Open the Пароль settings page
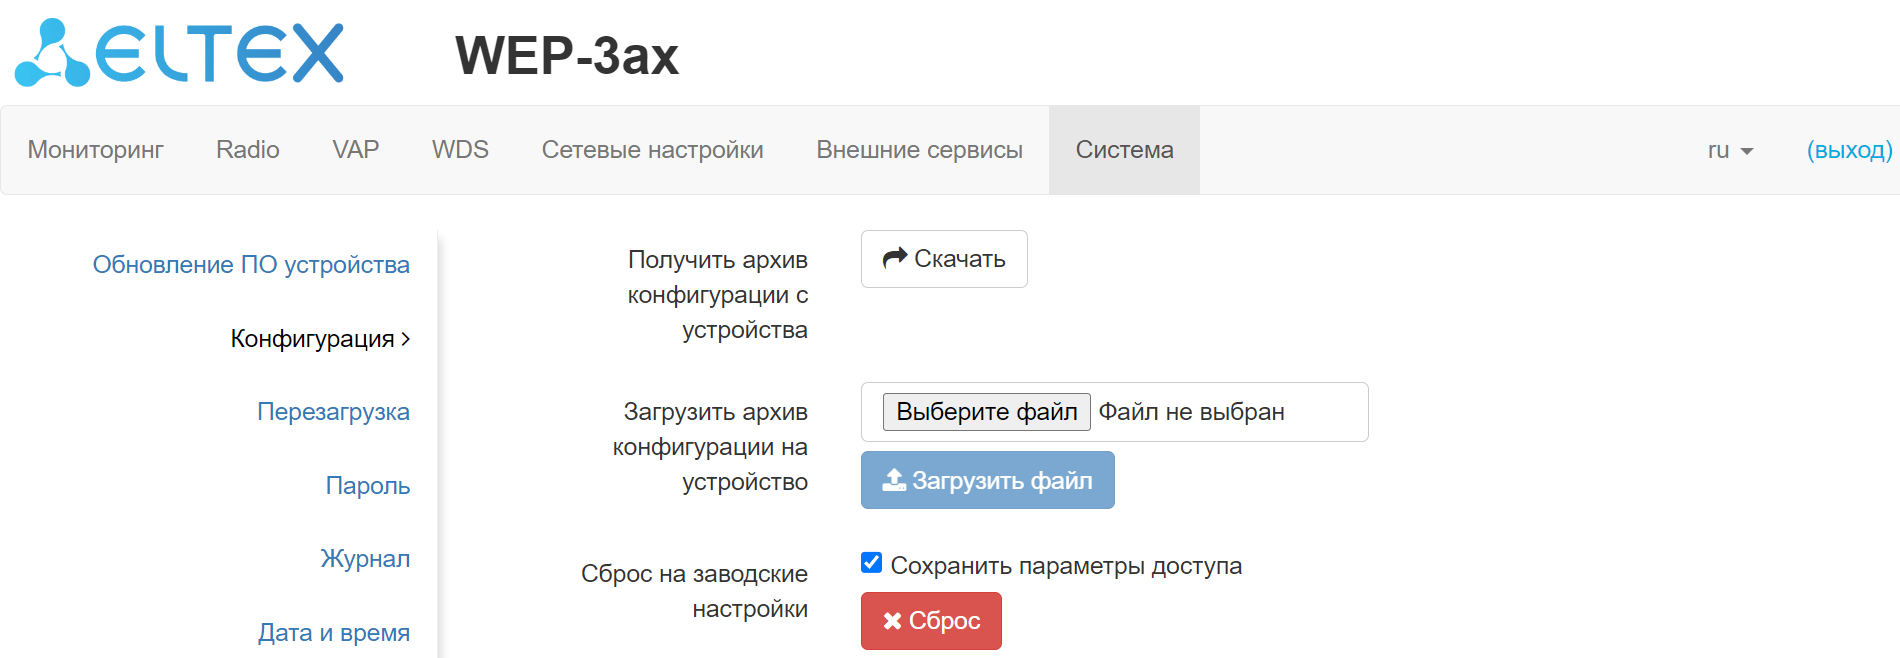Image resolution: width=1900 pixels, height=658 pixels. click(x=367, y=486)
